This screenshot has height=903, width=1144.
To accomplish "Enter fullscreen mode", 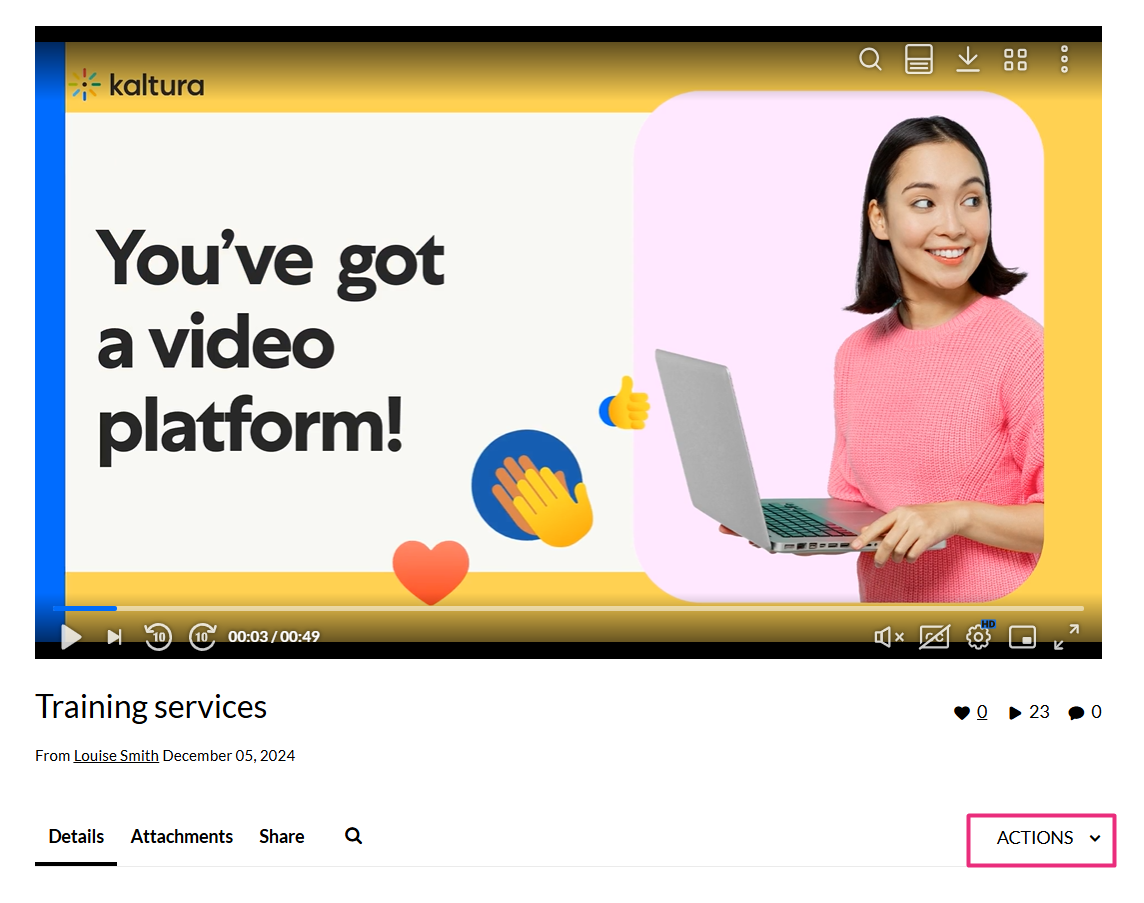I will (x=1067, y=637).
